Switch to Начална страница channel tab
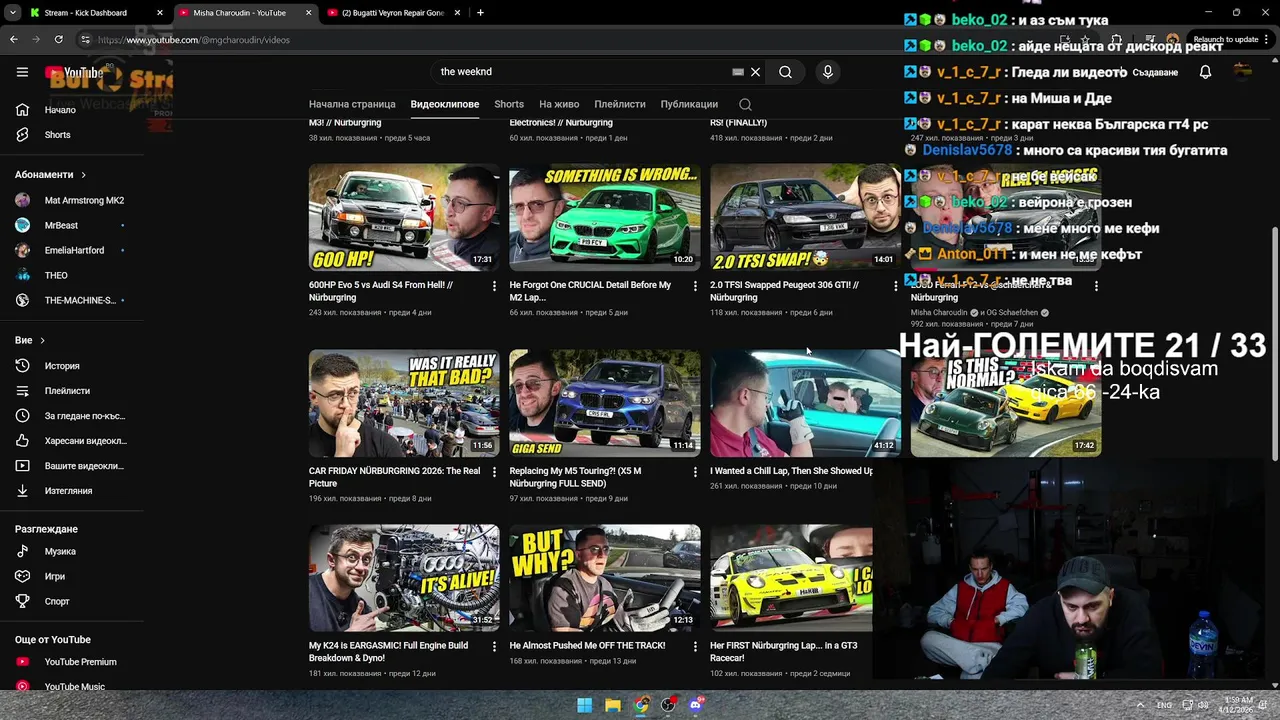 (352, 104)
